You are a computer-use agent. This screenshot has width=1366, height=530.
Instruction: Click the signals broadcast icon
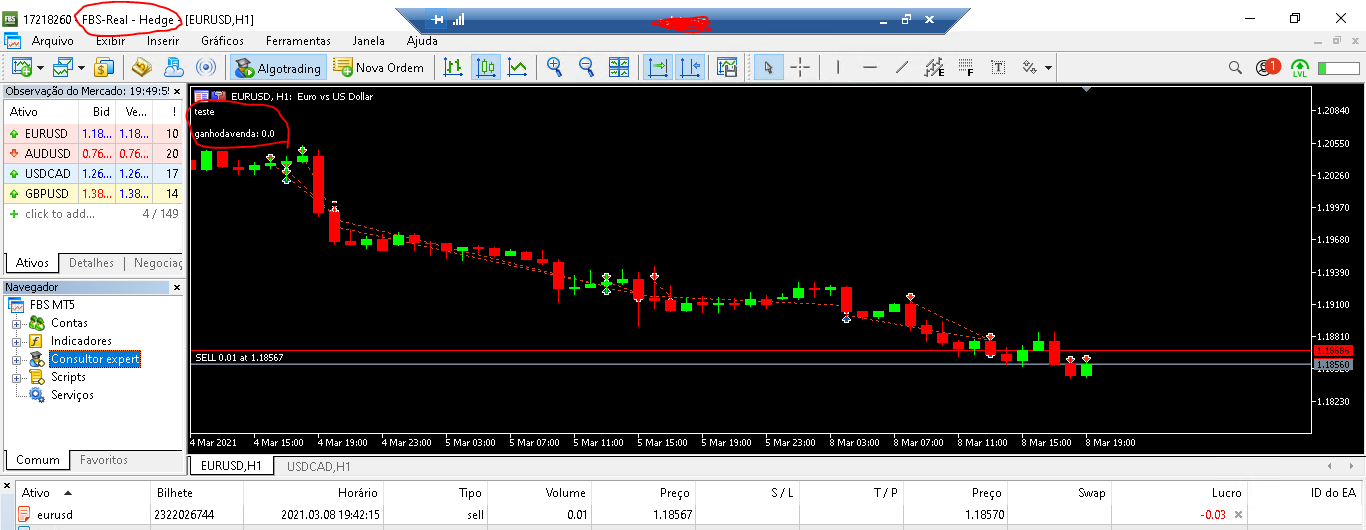pos(206,67)
